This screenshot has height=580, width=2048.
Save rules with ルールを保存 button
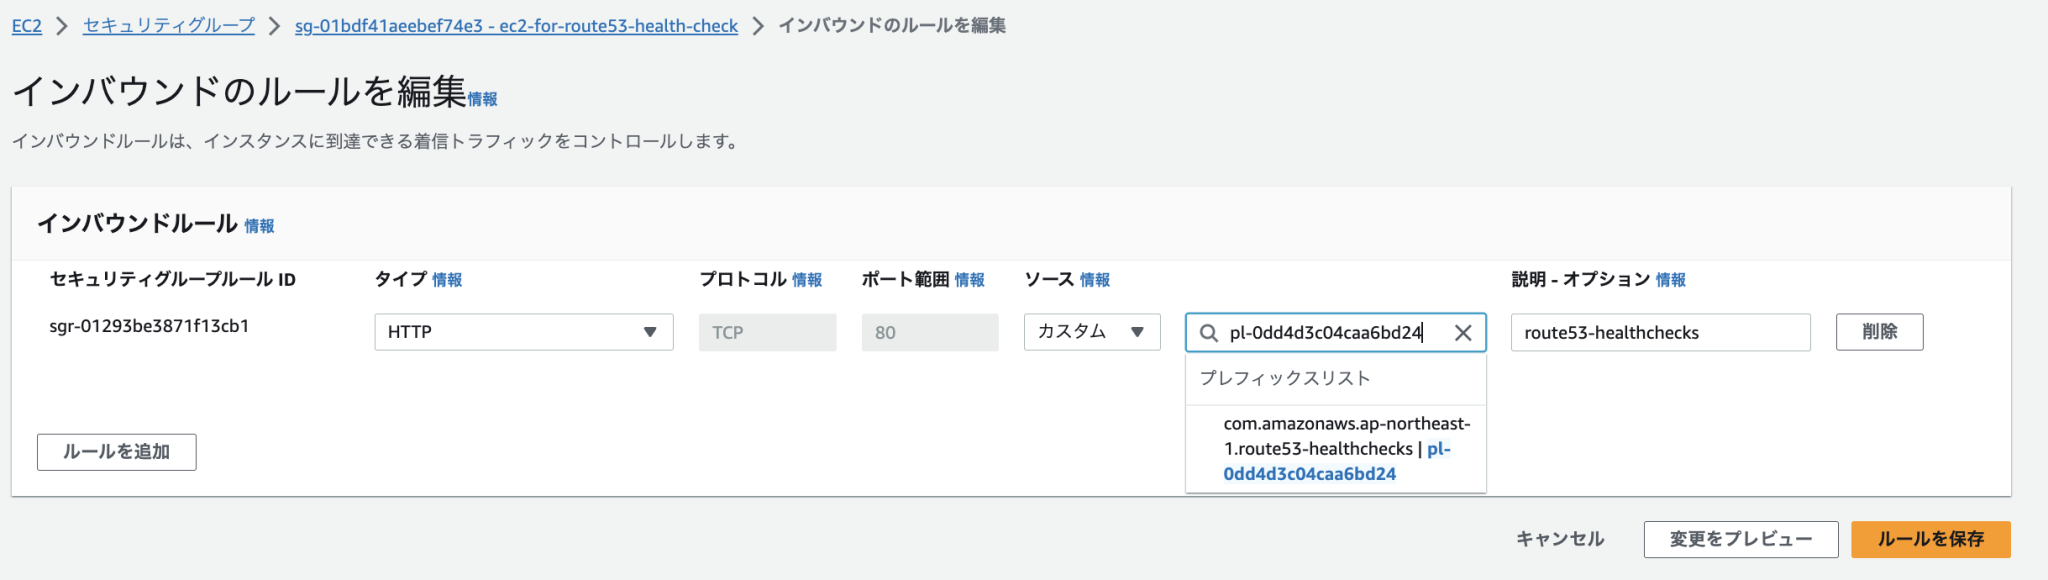(x=1931, y=539)
